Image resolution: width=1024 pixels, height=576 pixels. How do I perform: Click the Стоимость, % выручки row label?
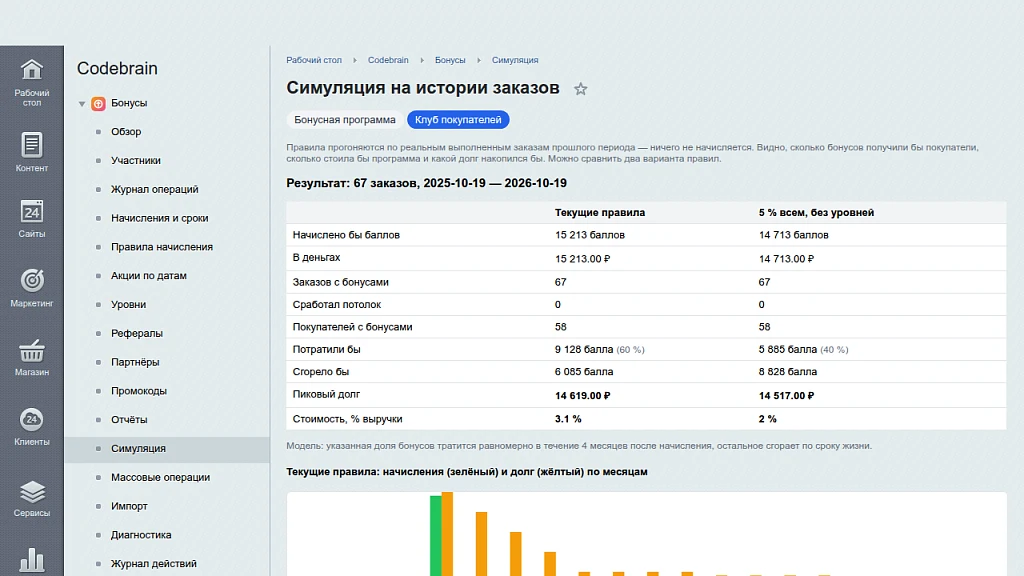(347, 419)
